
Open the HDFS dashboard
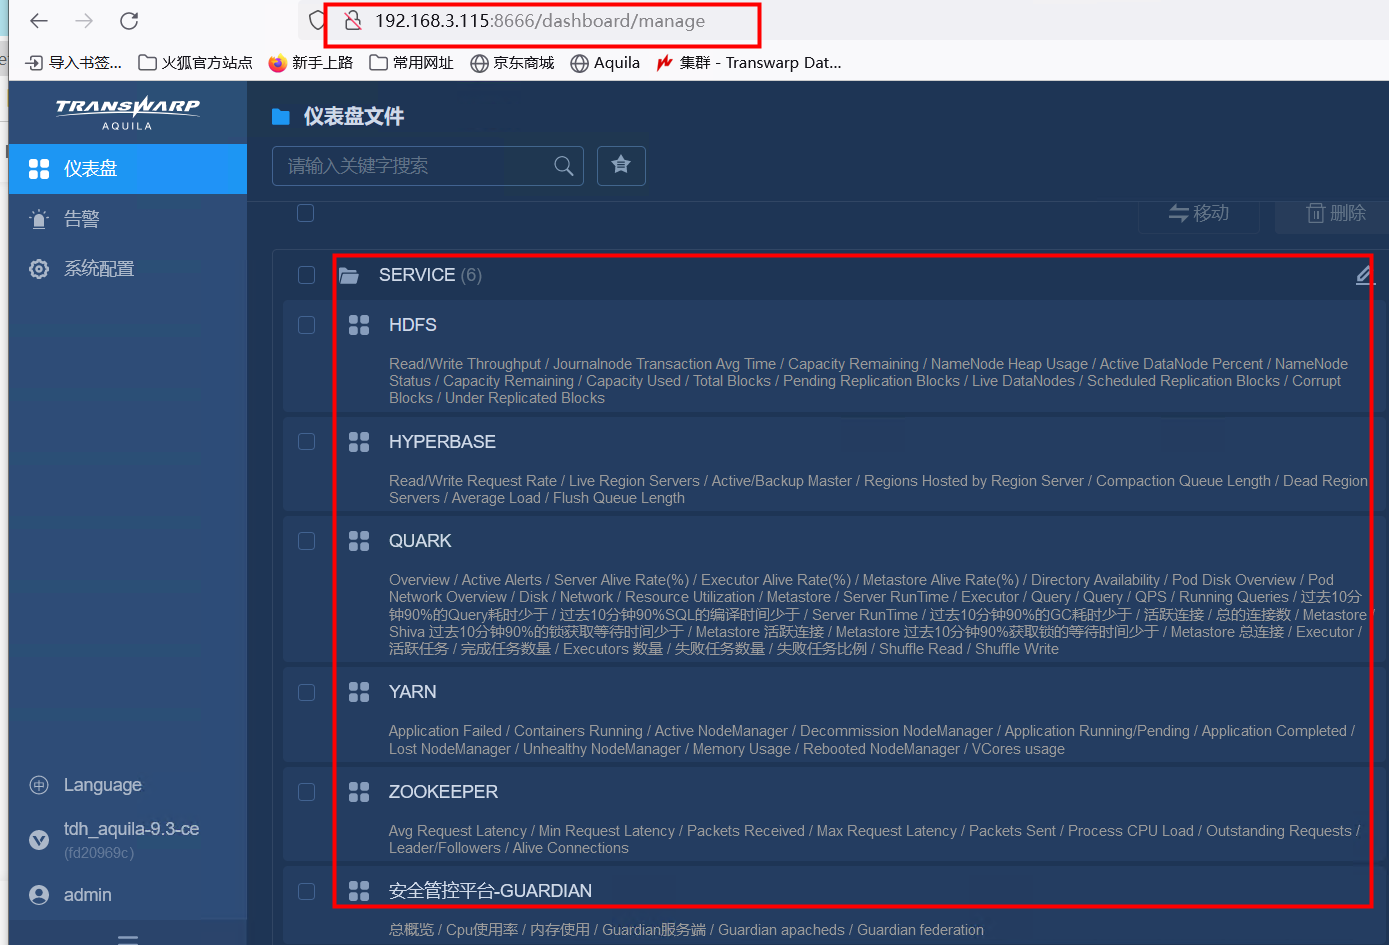tap(412, 325)
